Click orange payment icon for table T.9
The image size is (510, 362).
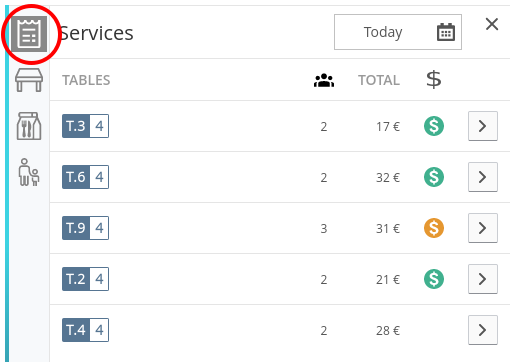[x=434, y=228]
